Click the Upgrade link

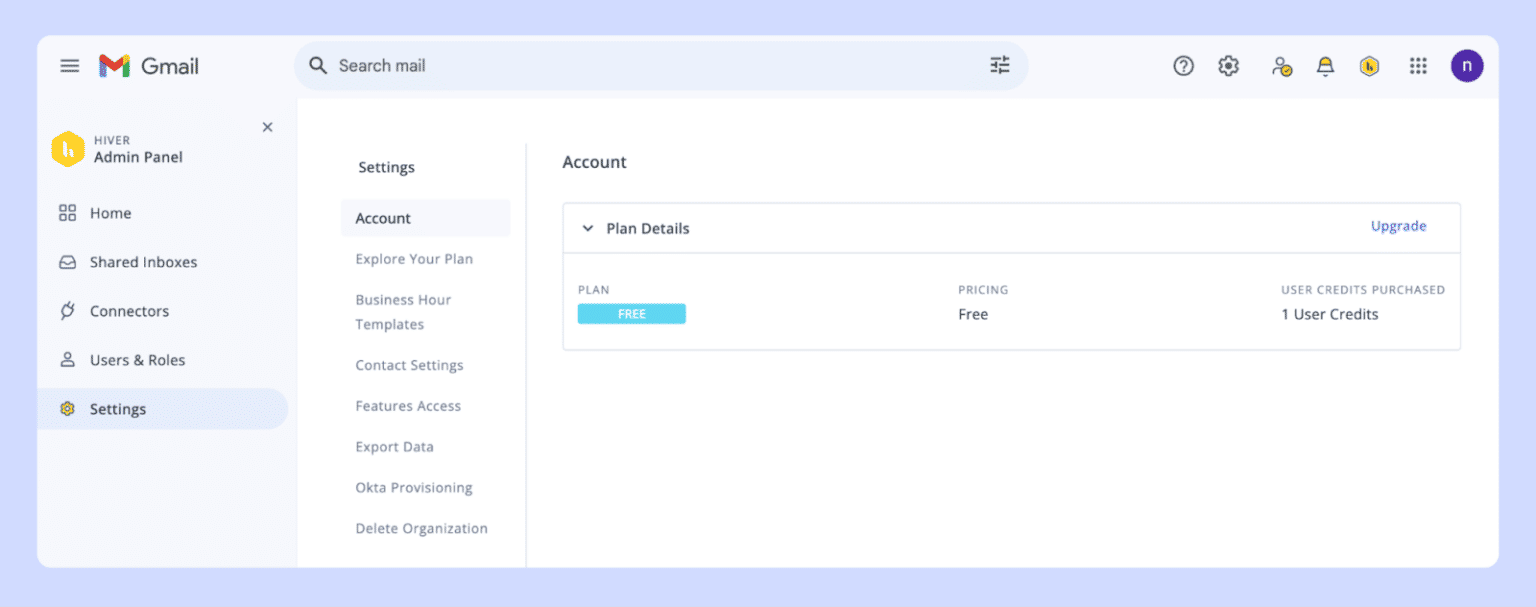pos(1398,226)
